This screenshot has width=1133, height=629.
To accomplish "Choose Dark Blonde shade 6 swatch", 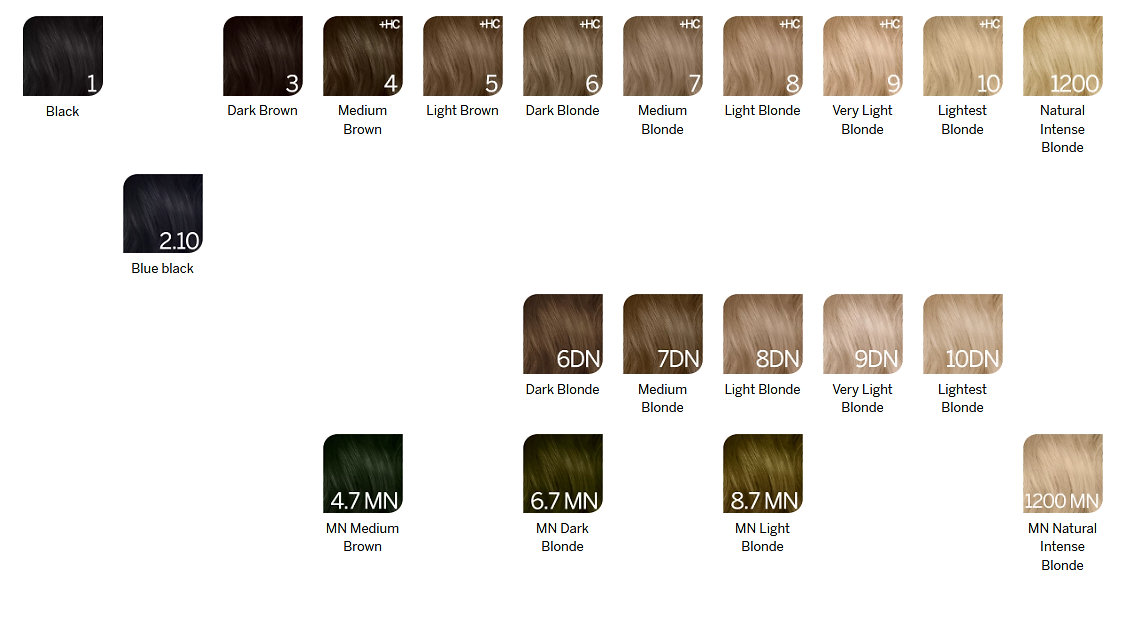I will coord(562,56).
